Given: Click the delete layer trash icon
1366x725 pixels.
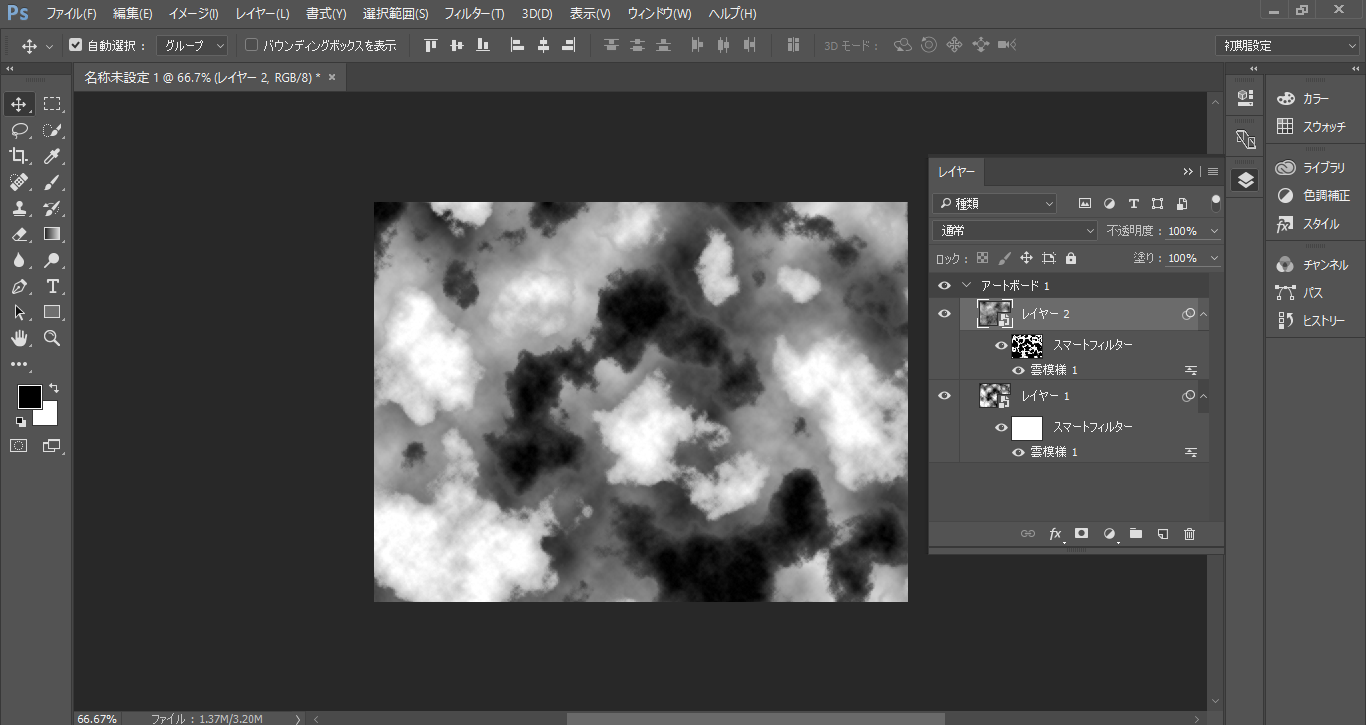Looking at the screenshot, I should pos(1189,534).
